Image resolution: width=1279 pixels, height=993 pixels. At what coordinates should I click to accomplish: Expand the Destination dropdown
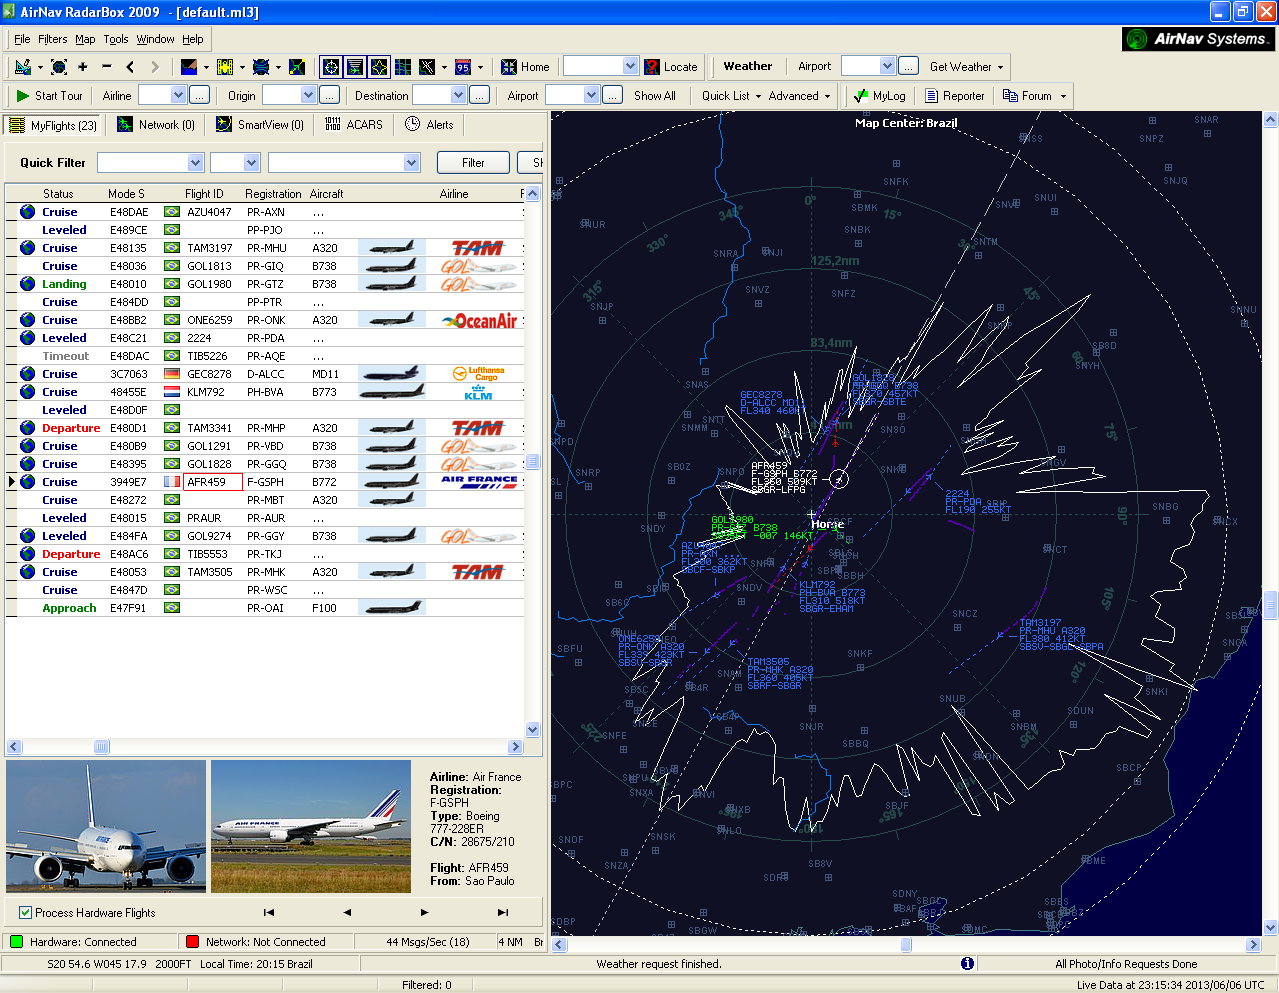pos(458,96)
